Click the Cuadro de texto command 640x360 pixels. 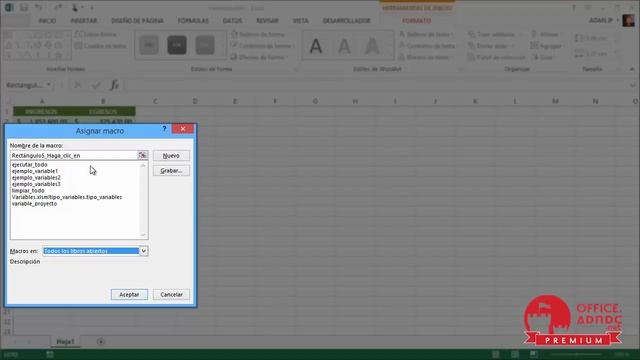(101, 46)
